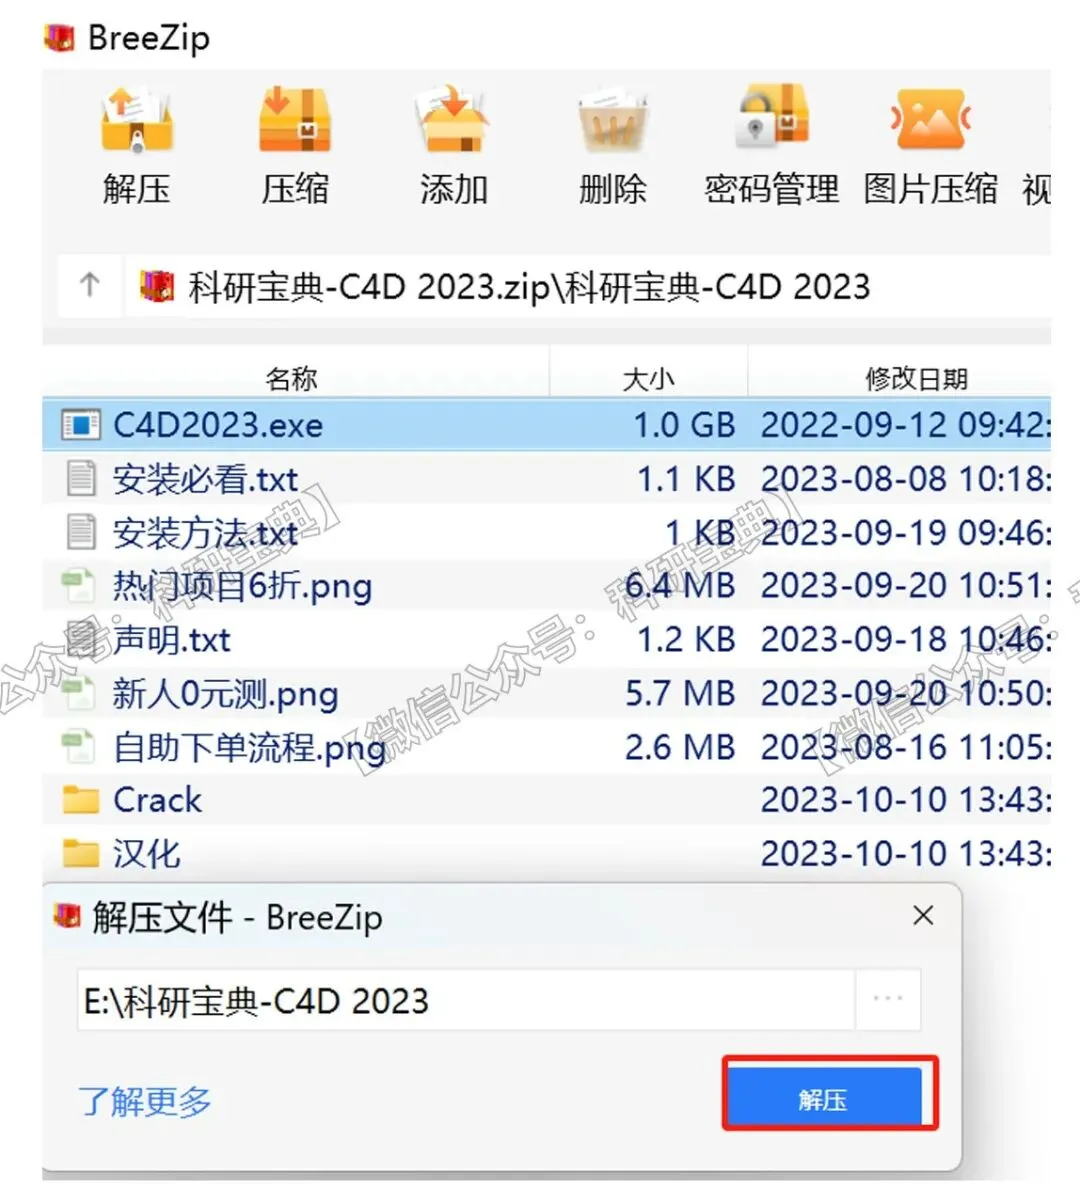Open 图片压缩 image compression icon
Screen dimensions: 1080x1188
click(x=931, y=120)
